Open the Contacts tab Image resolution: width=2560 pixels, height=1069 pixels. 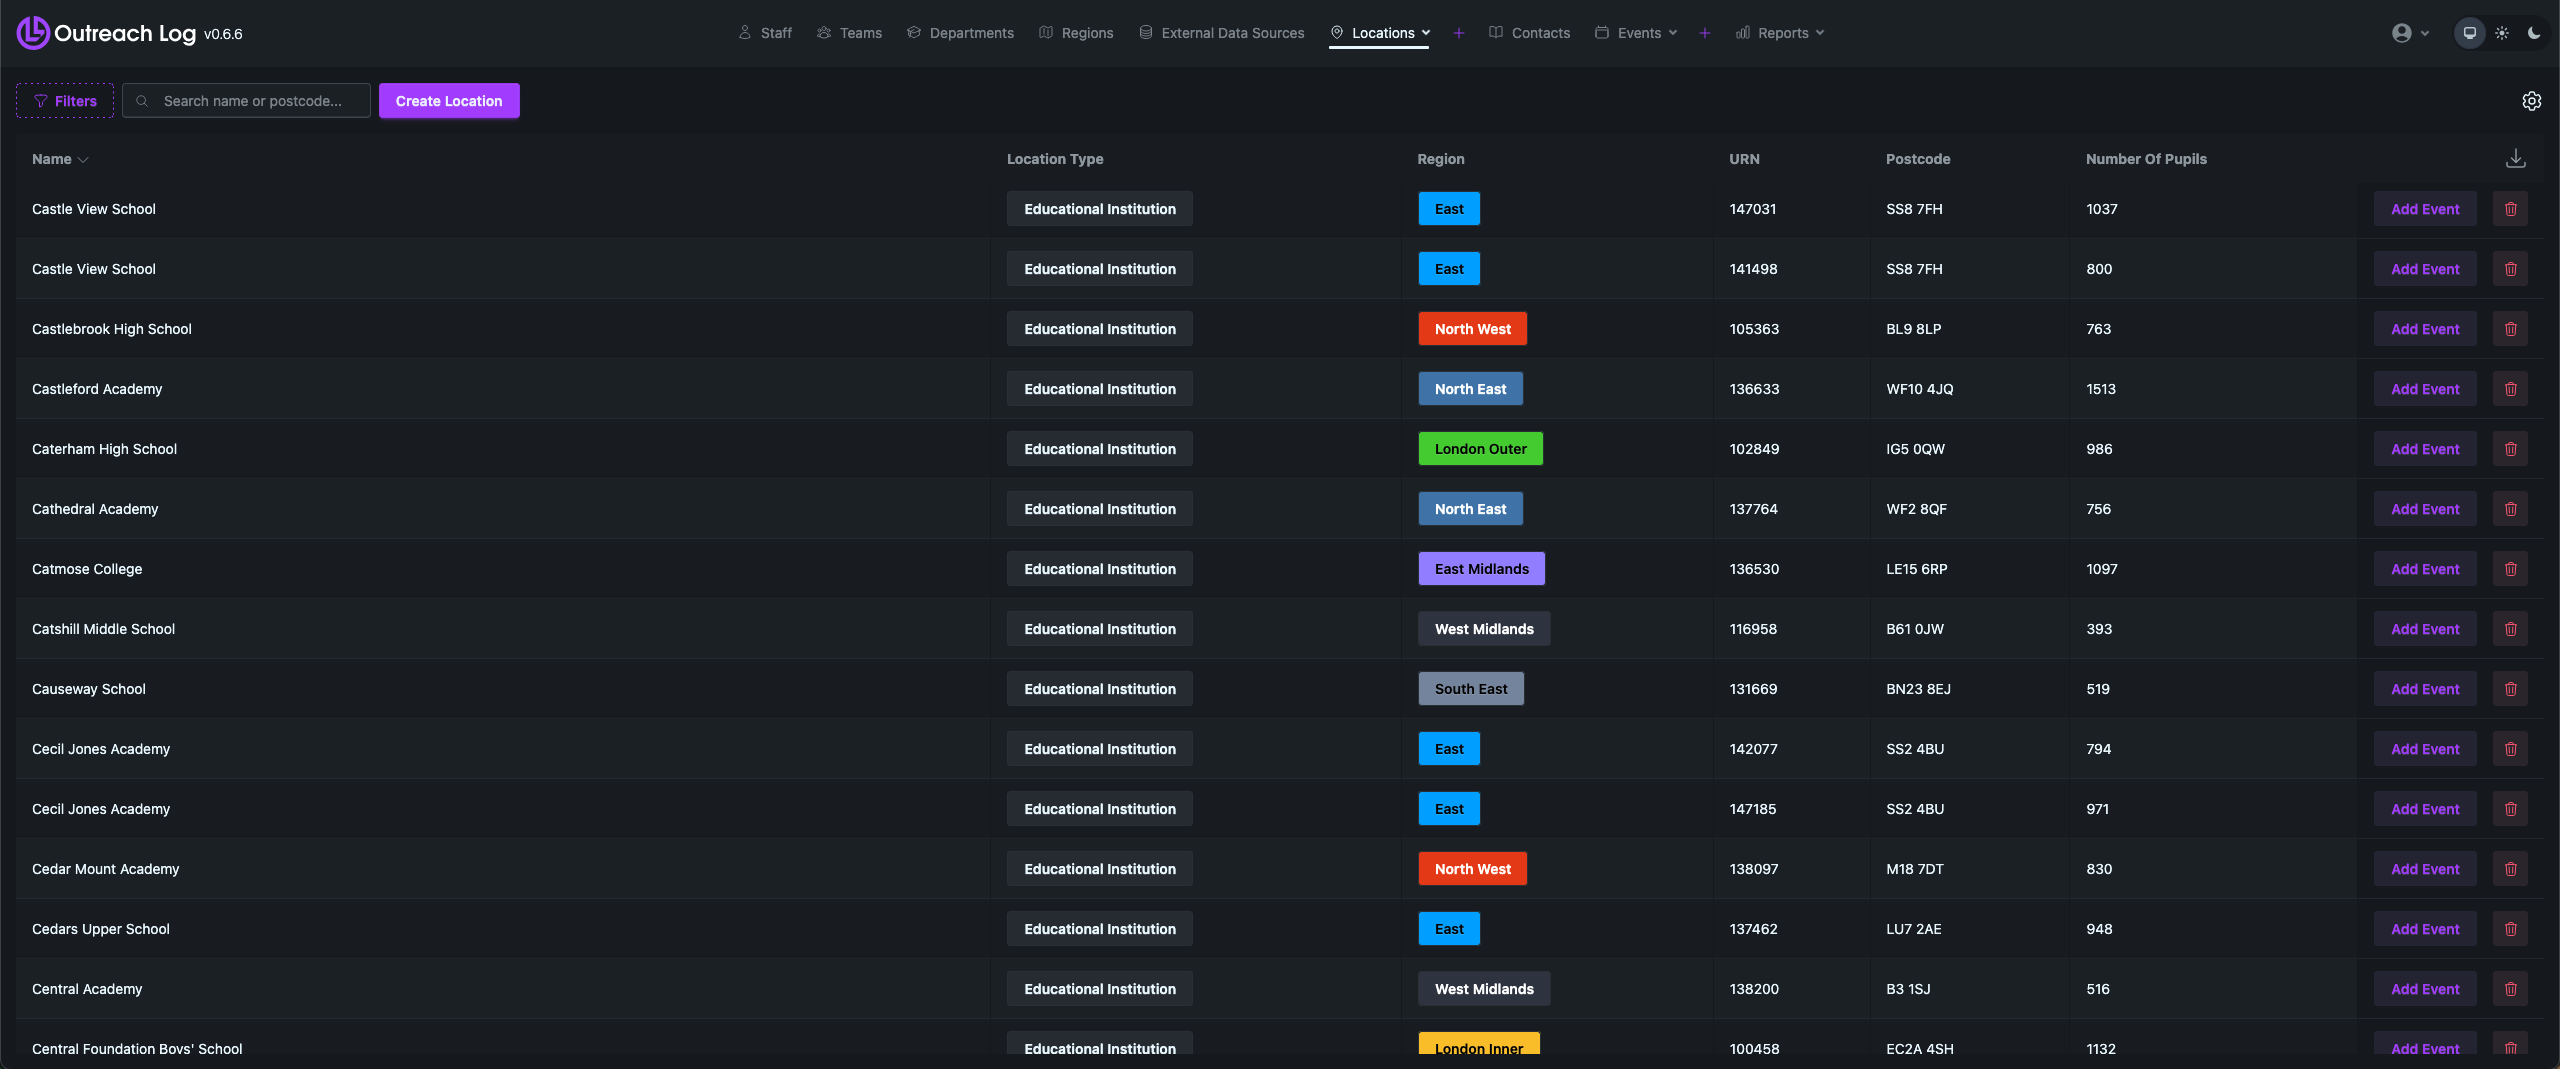tap(1529, 33)
